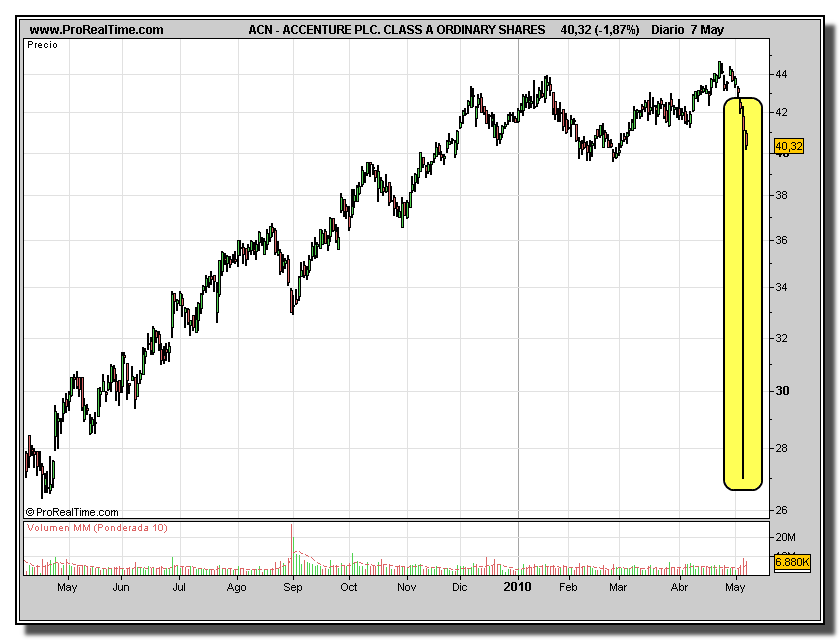The width and height of the screenshot is (840, 640).
Task: Click the © ProRealTime.com copyright text
Action: click(72, 512)
